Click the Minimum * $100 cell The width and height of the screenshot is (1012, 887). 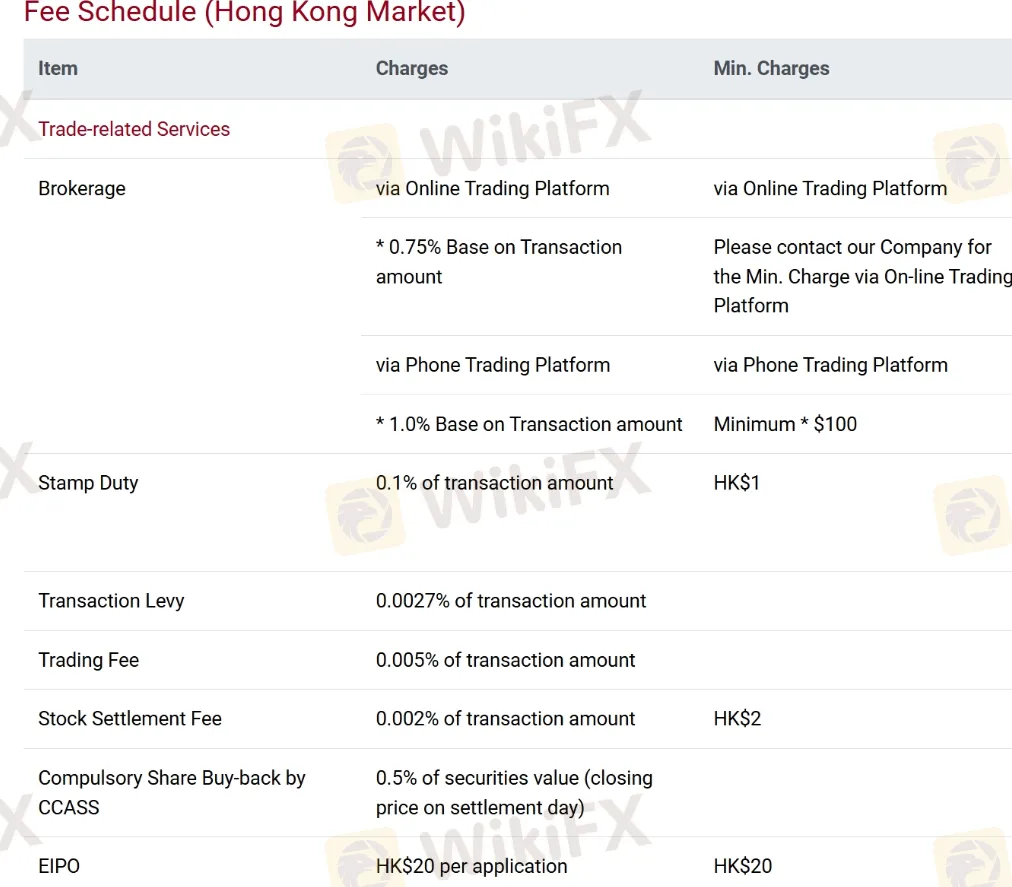(x=785, y=424)
